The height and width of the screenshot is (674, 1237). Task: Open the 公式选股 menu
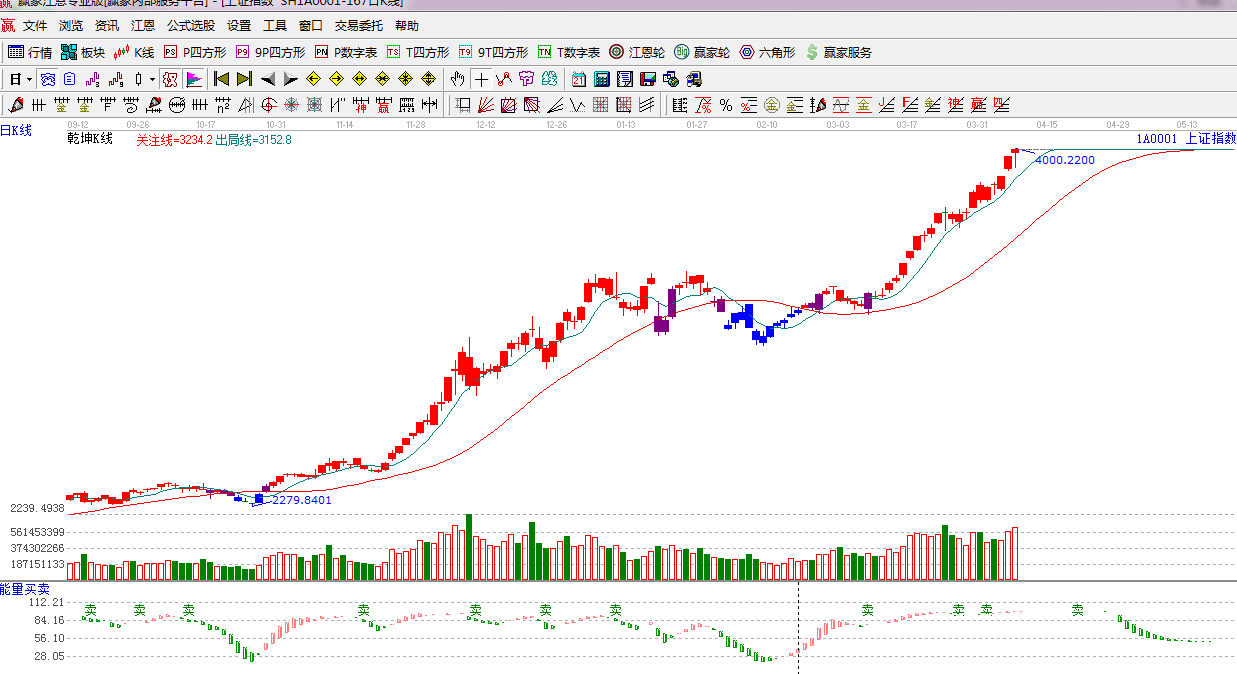pyautogui.click(x=190, y=26)
